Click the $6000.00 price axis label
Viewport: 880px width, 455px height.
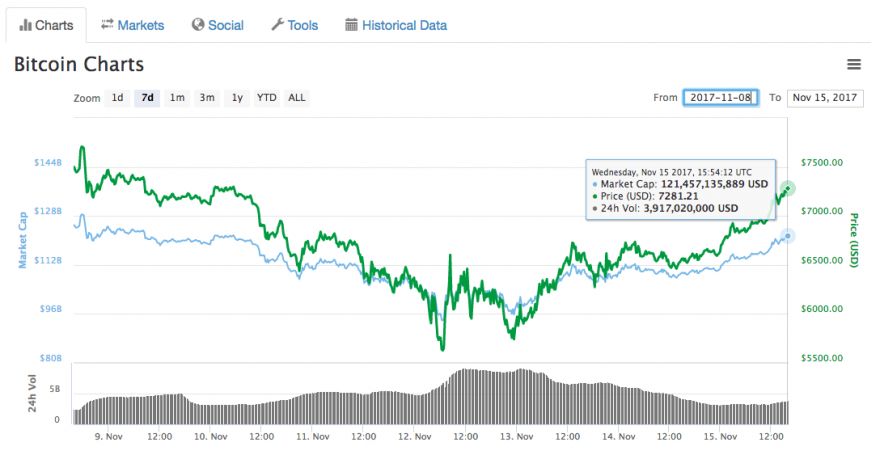[x=822, y=309]
